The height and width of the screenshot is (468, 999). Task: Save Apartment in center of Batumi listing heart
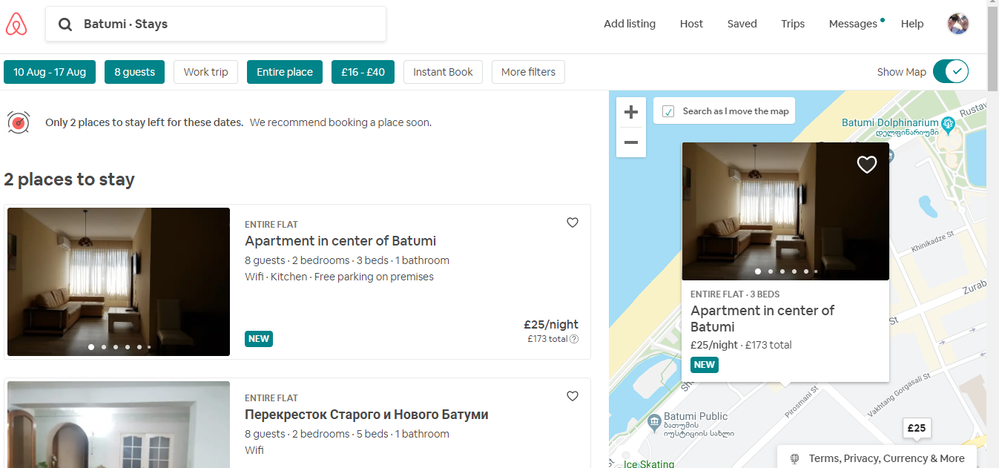tap(572, 223)
